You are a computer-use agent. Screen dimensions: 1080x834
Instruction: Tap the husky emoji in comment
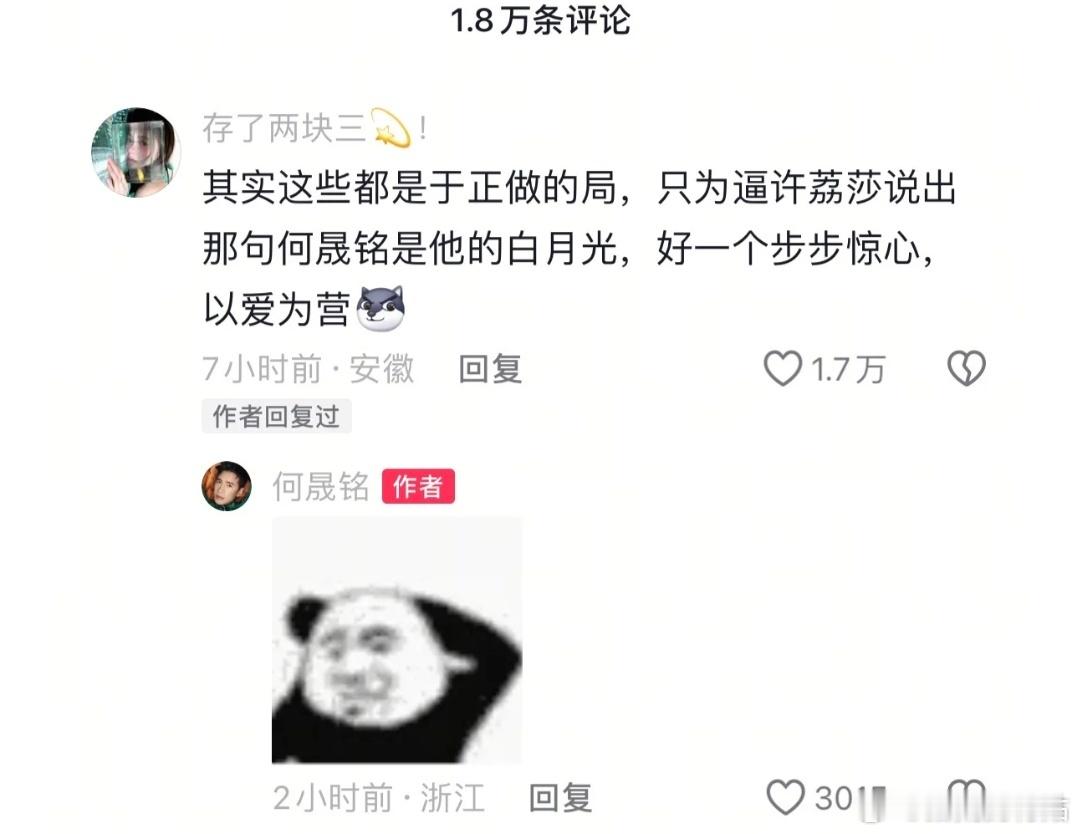[380, 309]
